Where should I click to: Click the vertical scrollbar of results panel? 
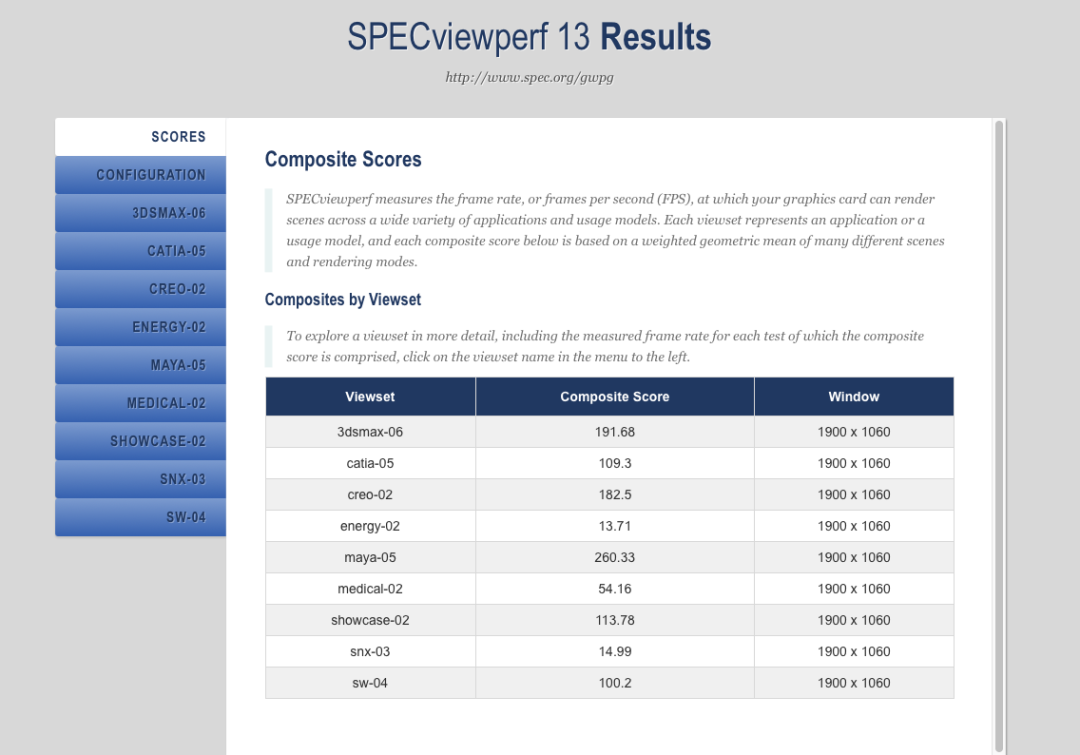(999, 435)
